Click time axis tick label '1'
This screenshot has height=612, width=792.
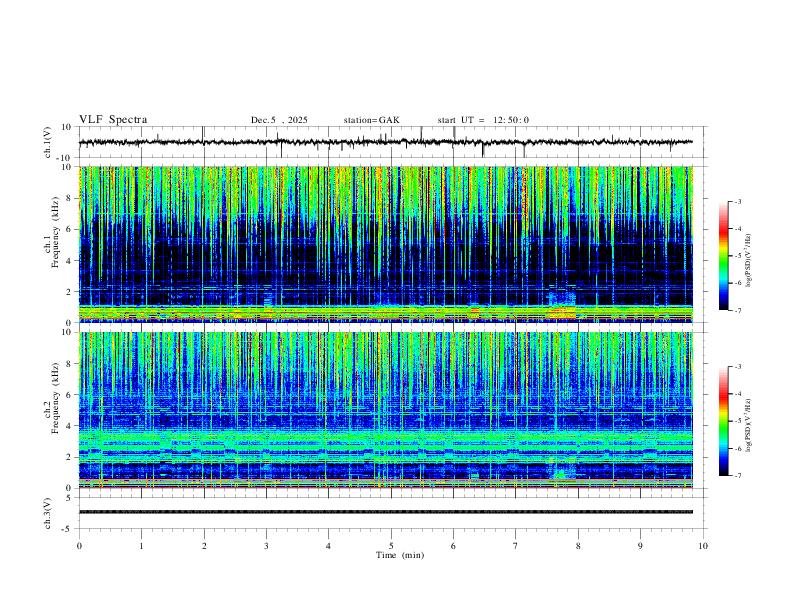point(141,546)
